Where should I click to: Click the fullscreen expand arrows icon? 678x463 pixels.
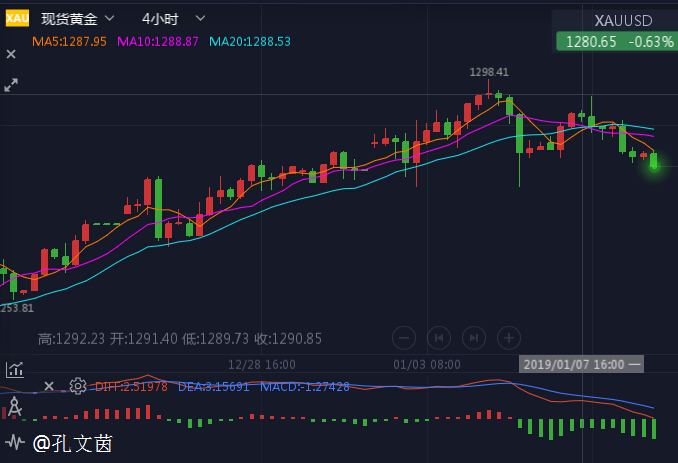pyautogui.click(x=11, y=85)
